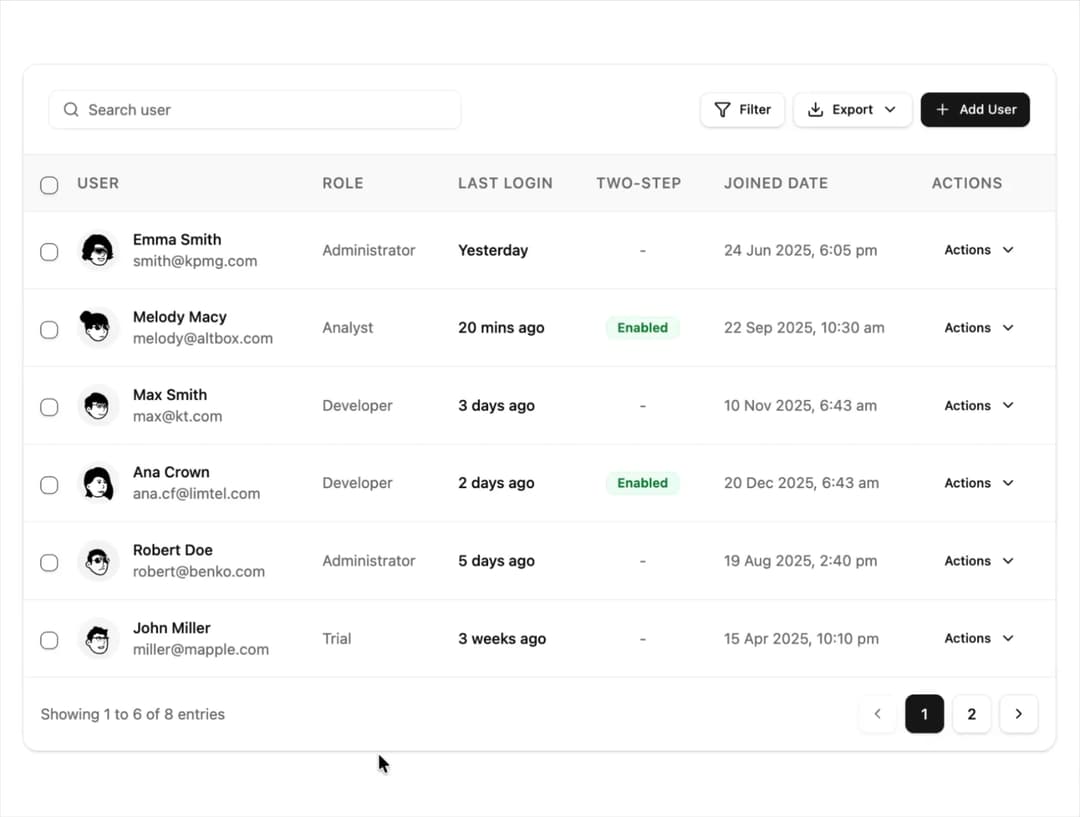Image resolution: width=1080 pixels, height=817 pixels.
Task: Click 'Showing 1 to 6 of 8 entries'
Action: click(x=133, y=714)
